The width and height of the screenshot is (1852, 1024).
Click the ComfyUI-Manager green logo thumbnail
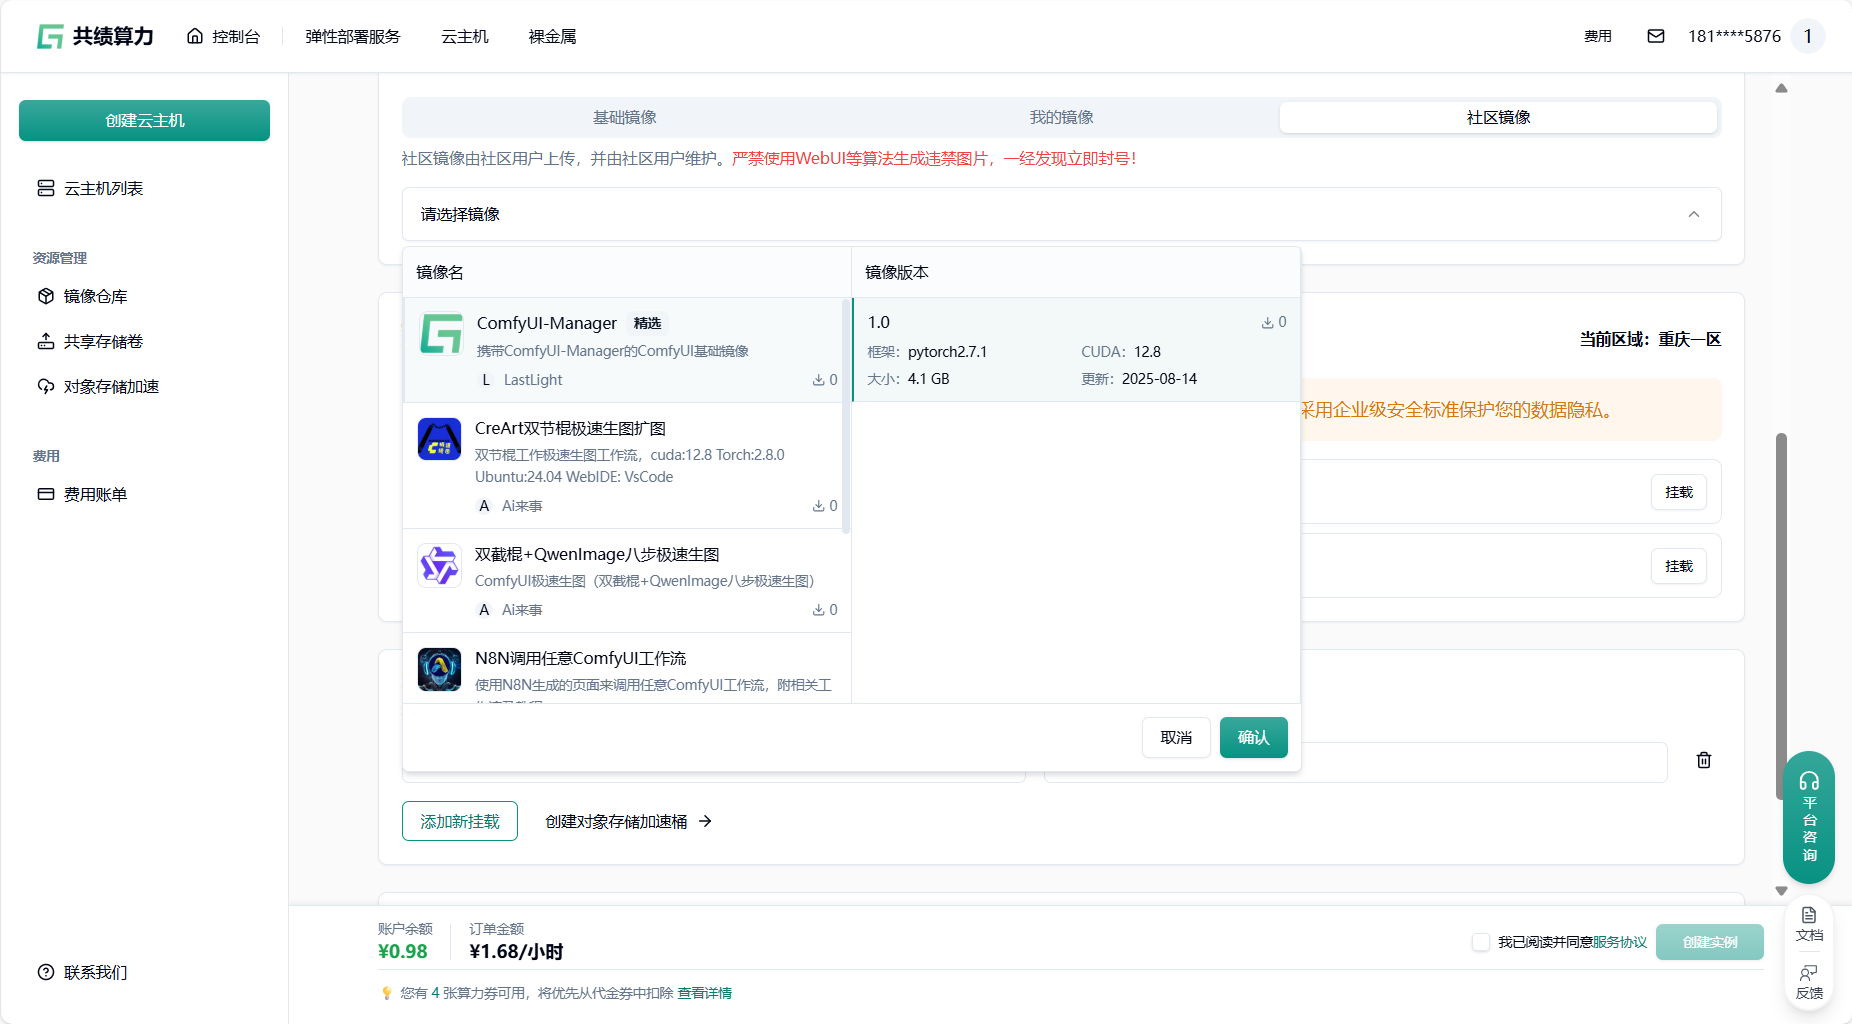click(x=440, y=334)
